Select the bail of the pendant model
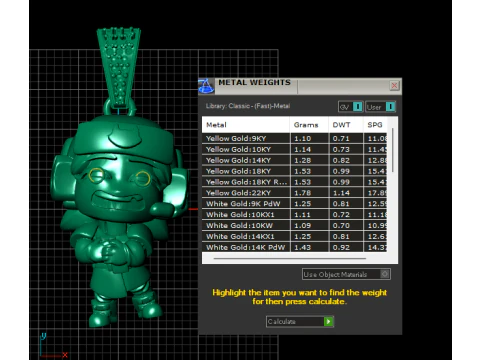Viewport: 480px width, 360px height. [x=119, y=67]
